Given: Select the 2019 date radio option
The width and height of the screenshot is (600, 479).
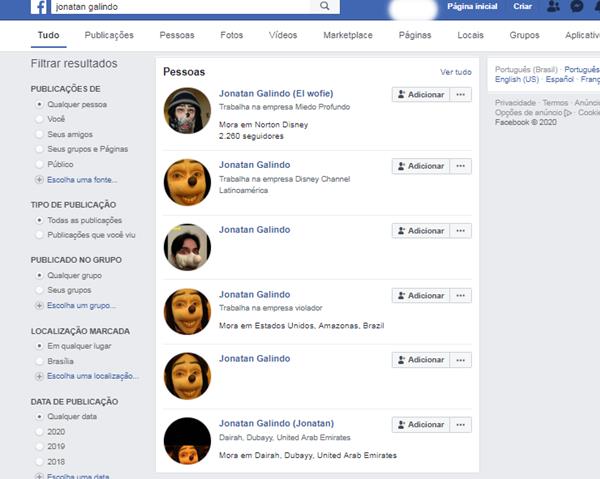Looking at the screenshot, I should click(39, 446).
